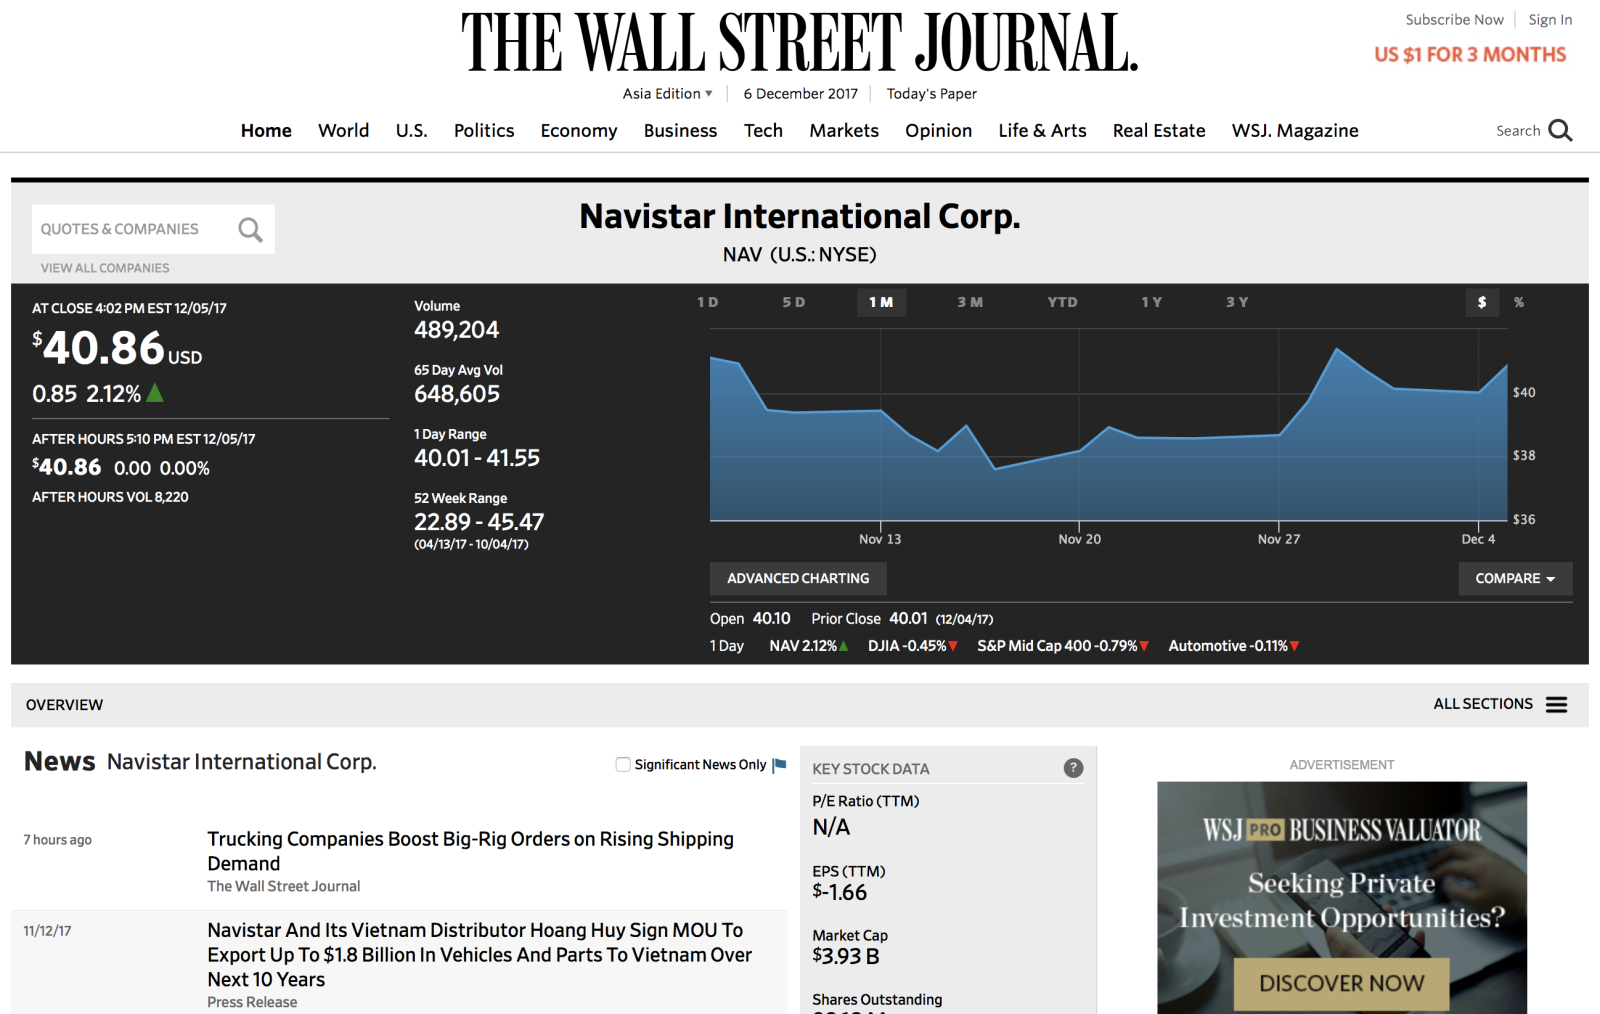Open the Politics section
Screen dimensions: 1600x1014
coord(484,131)
